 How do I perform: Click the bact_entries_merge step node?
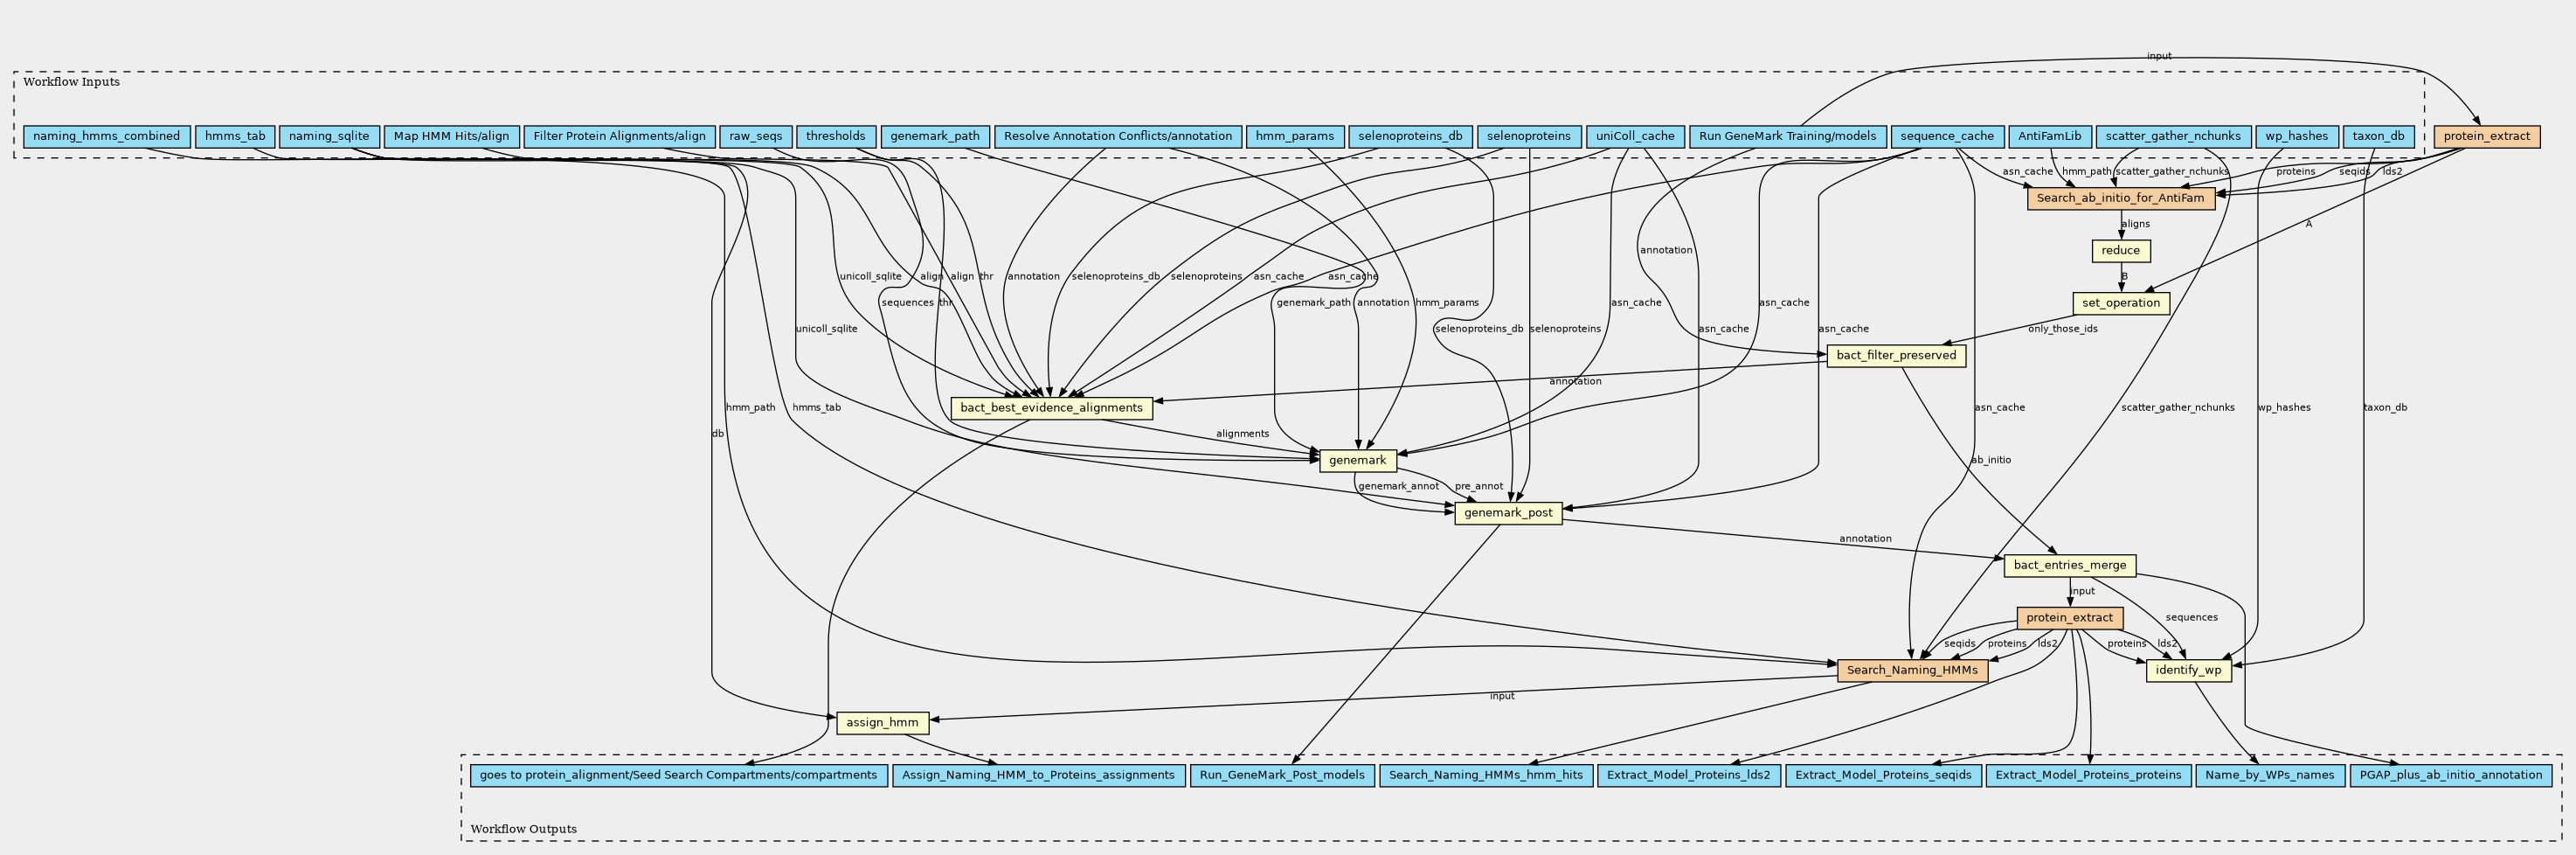pyautogui.click(x=2069, y=566)
